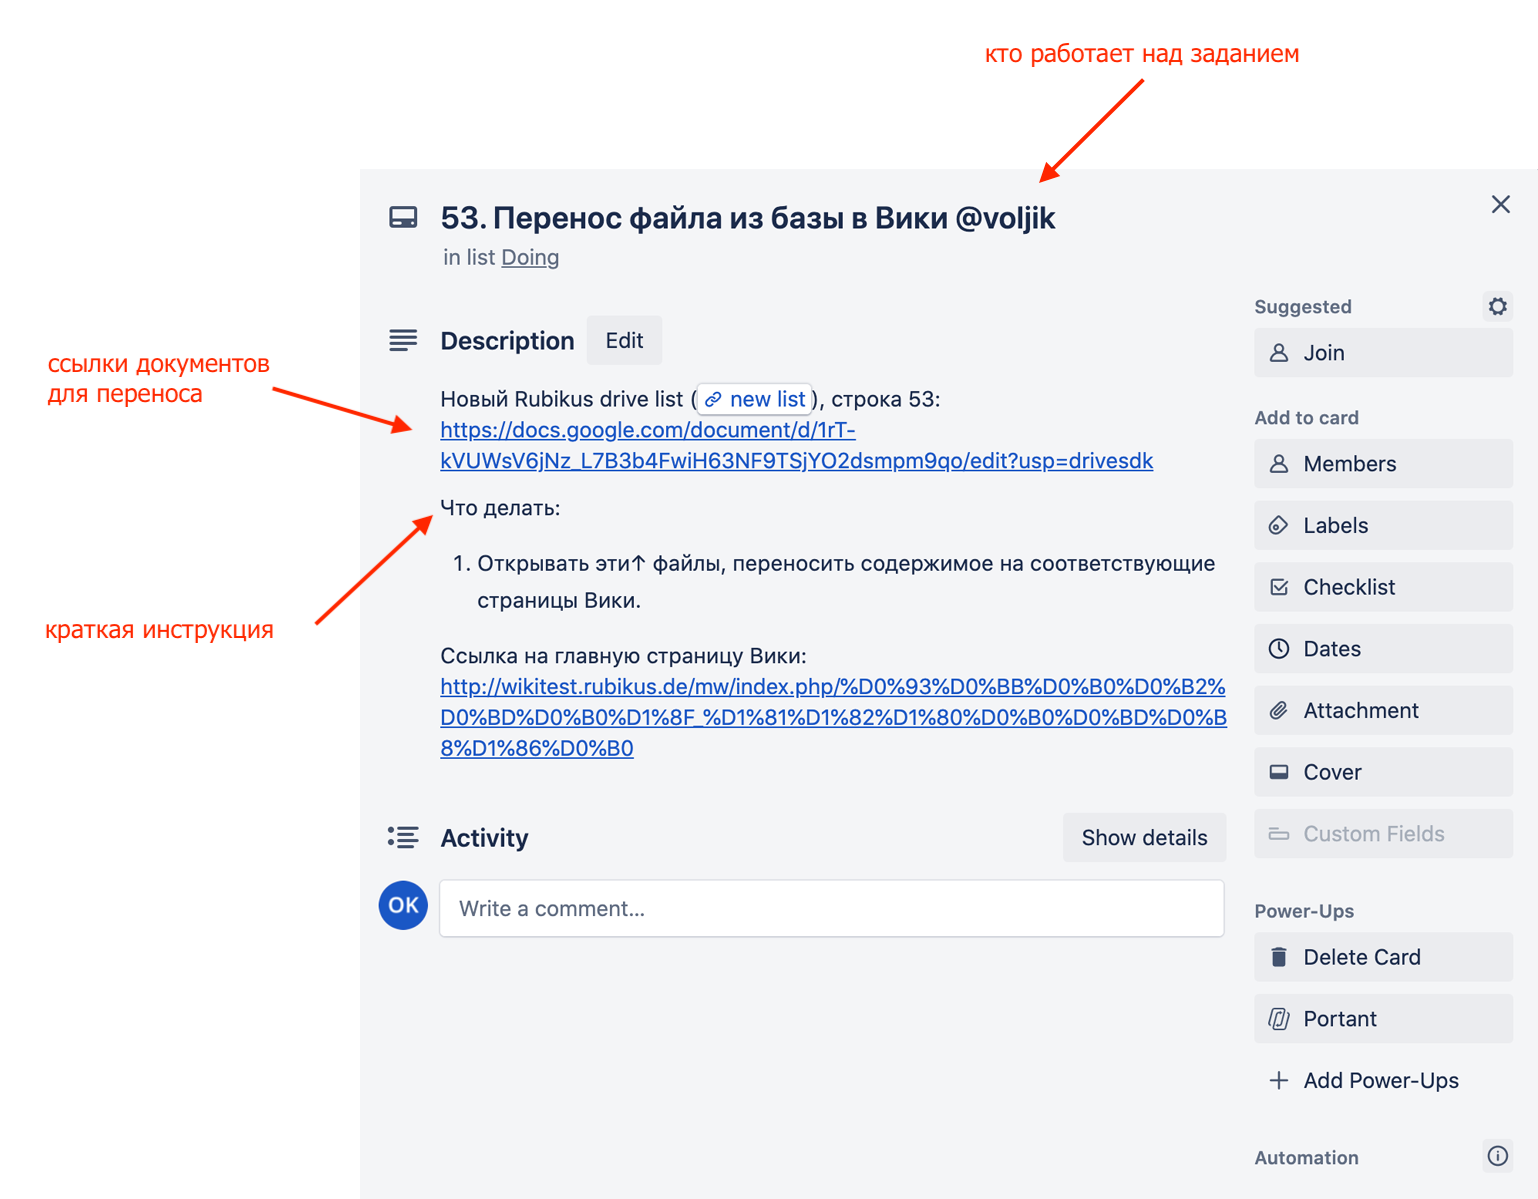Click the Delete Card power-up
Screen dimensions: 1538x1199
coord(1382,958)
